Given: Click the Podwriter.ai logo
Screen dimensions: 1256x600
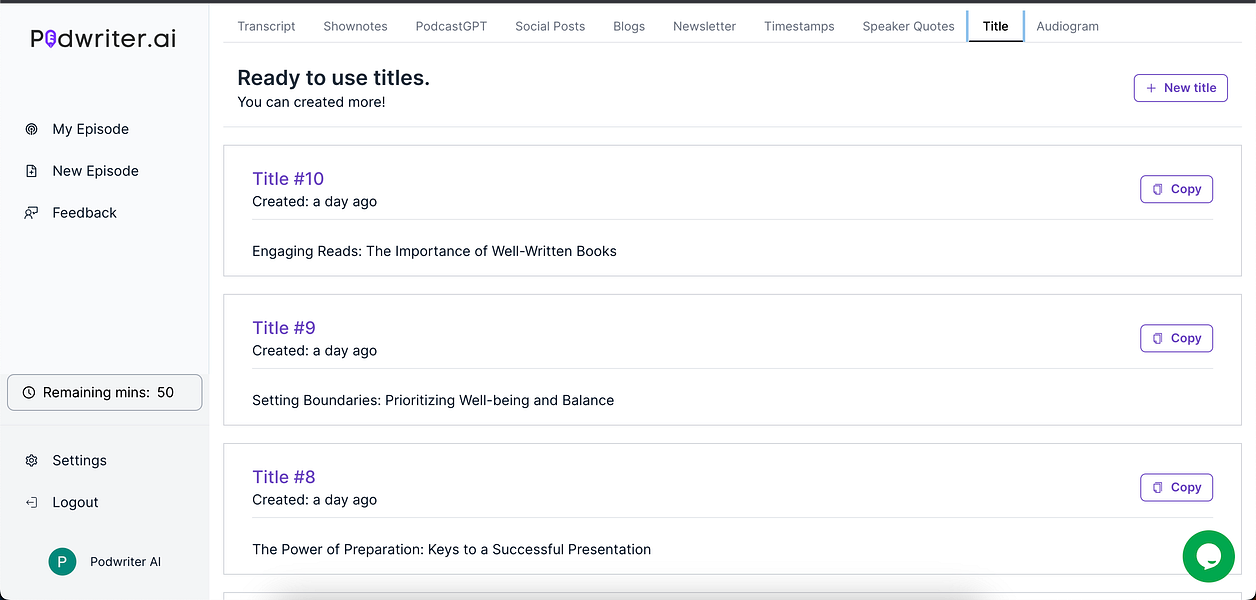Looking at the screenshot, I should (100, 38).
